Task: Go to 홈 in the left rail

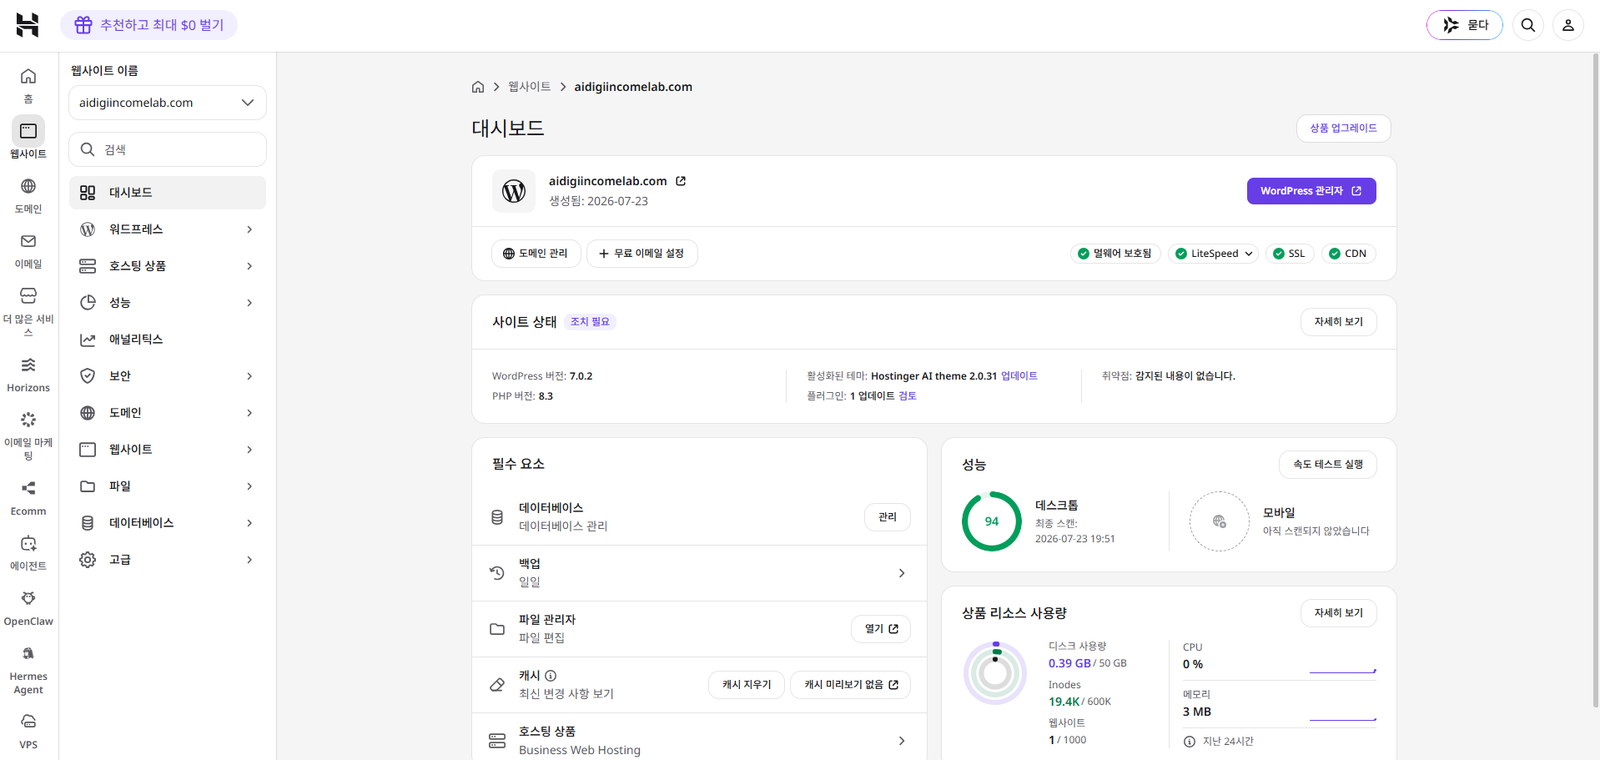Action: click(28, 85)
